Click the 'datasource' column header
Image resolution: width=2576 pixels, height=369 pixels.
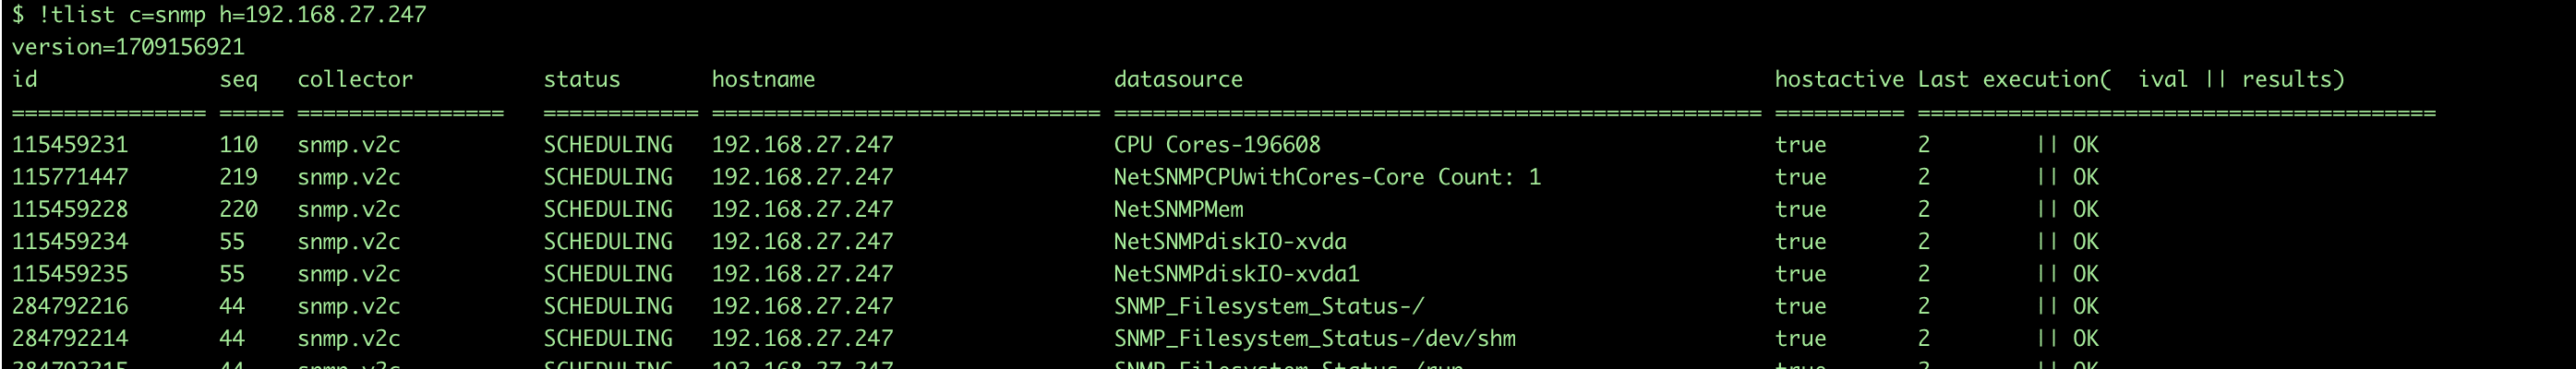pos(1178,79)
